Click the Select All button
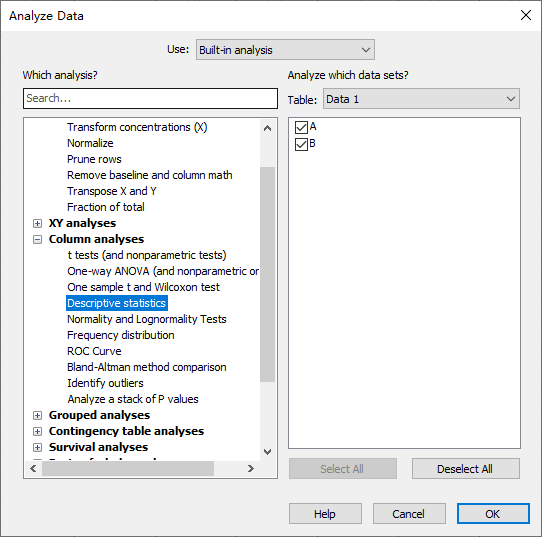 (x=343, y=469)
